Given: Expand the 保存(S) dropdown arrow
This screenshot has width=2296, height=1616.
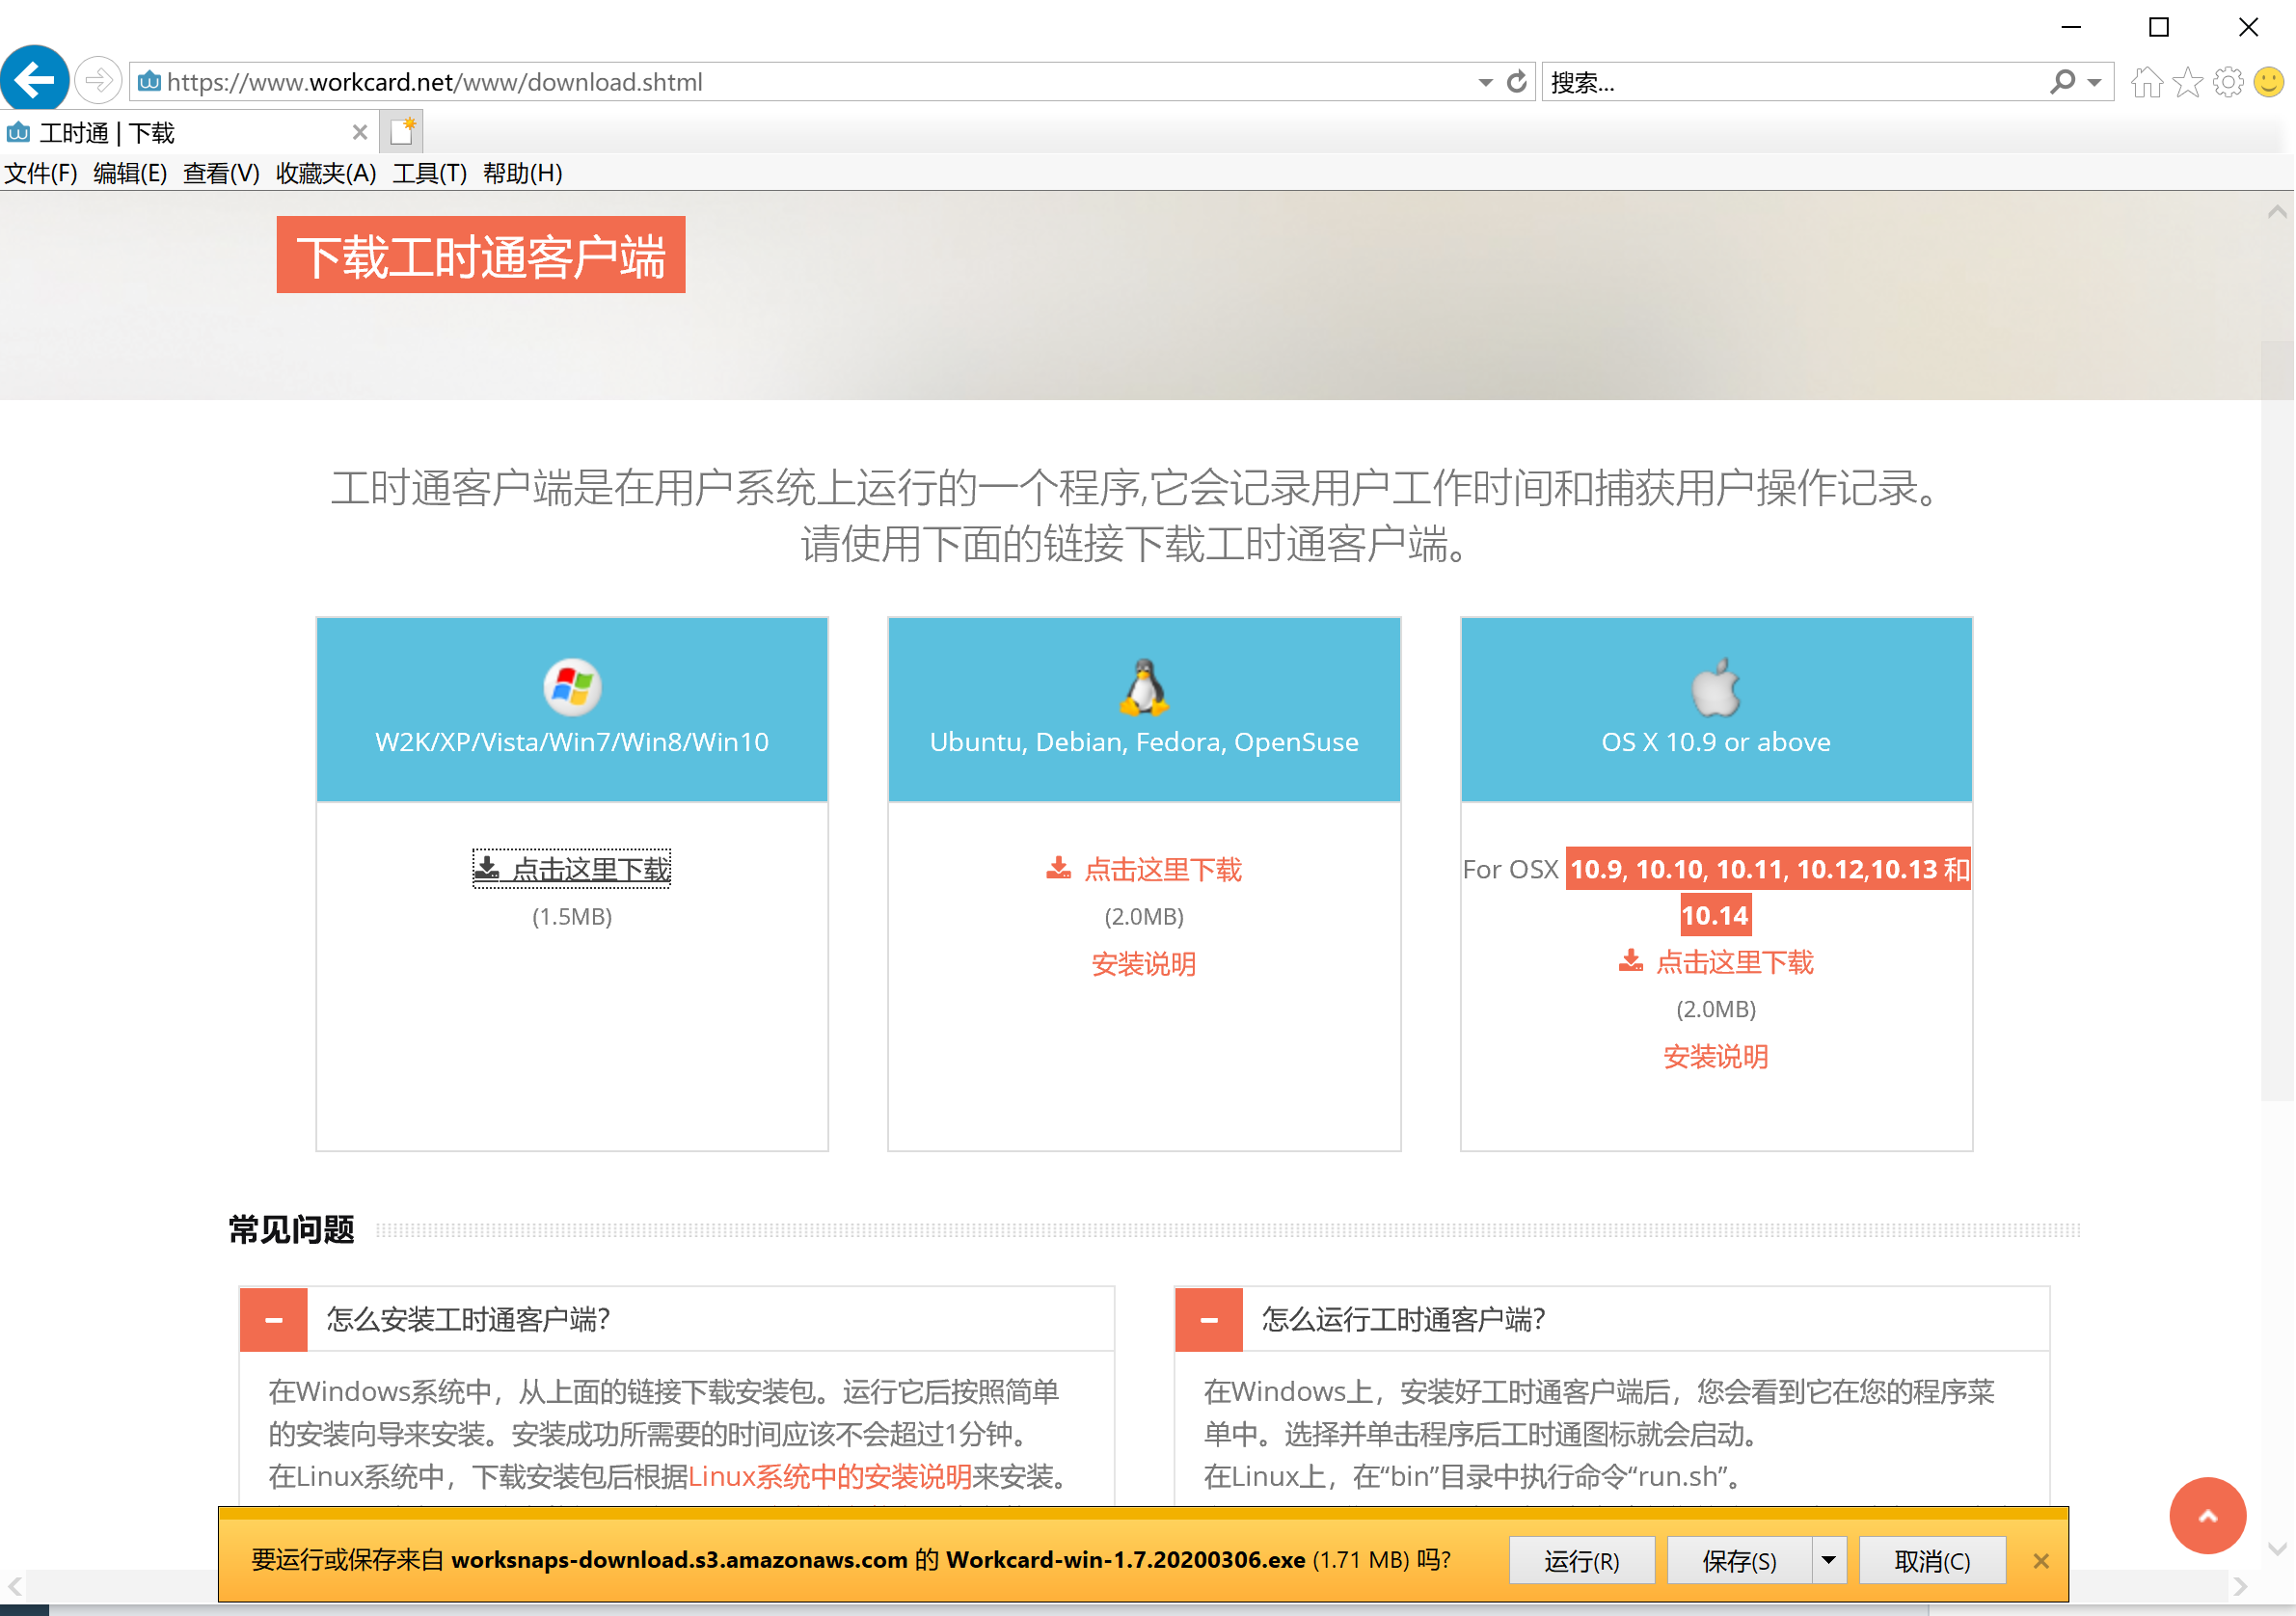Looking at the screenshot, I should click(1828, 1560).
